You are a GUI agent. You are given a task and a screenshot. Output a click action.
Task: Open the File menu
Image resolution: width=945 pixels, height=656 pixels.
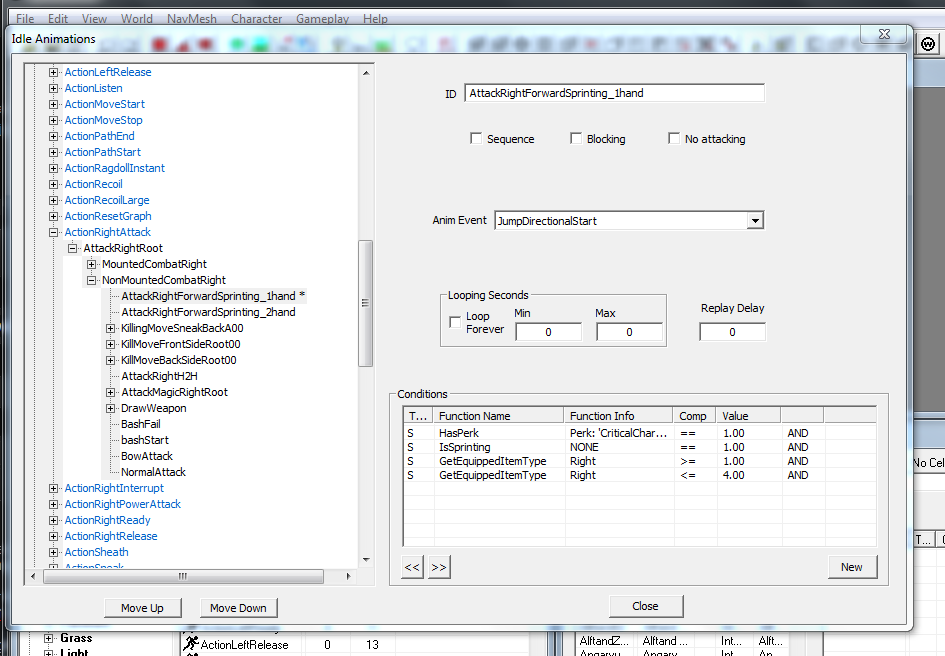pos(25,19)
